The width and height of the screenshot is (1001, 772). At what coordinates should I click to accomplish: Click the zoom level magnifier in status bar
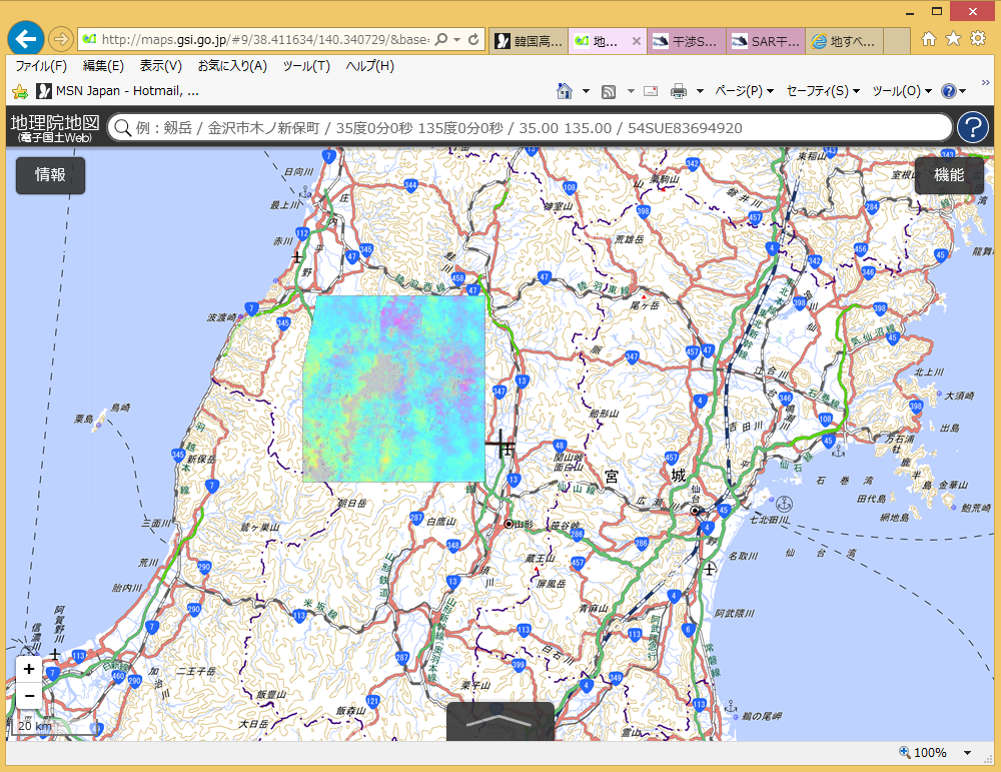pyautogui.click(x=905, y=752)
